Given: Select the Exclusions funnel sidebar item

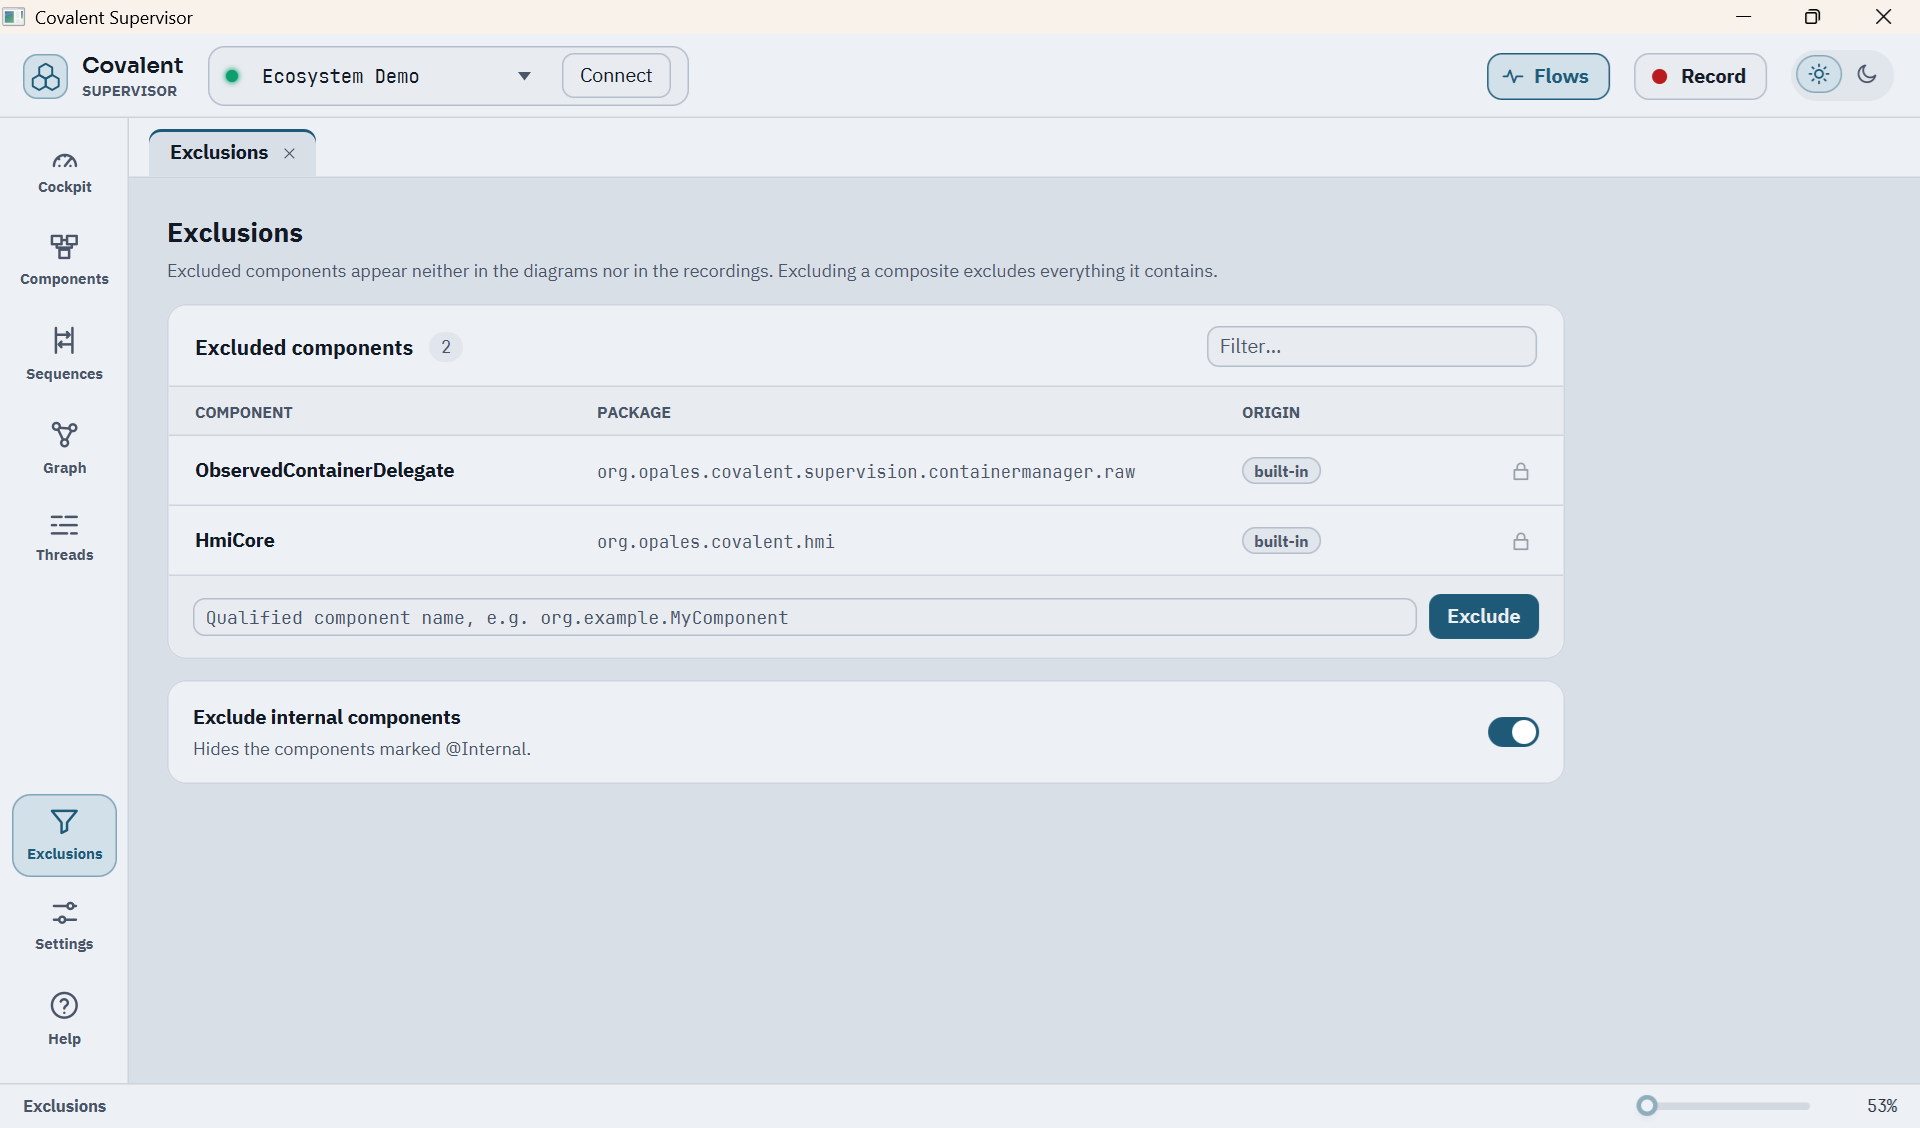Looking at the screenshot, I should coord(64,835).
